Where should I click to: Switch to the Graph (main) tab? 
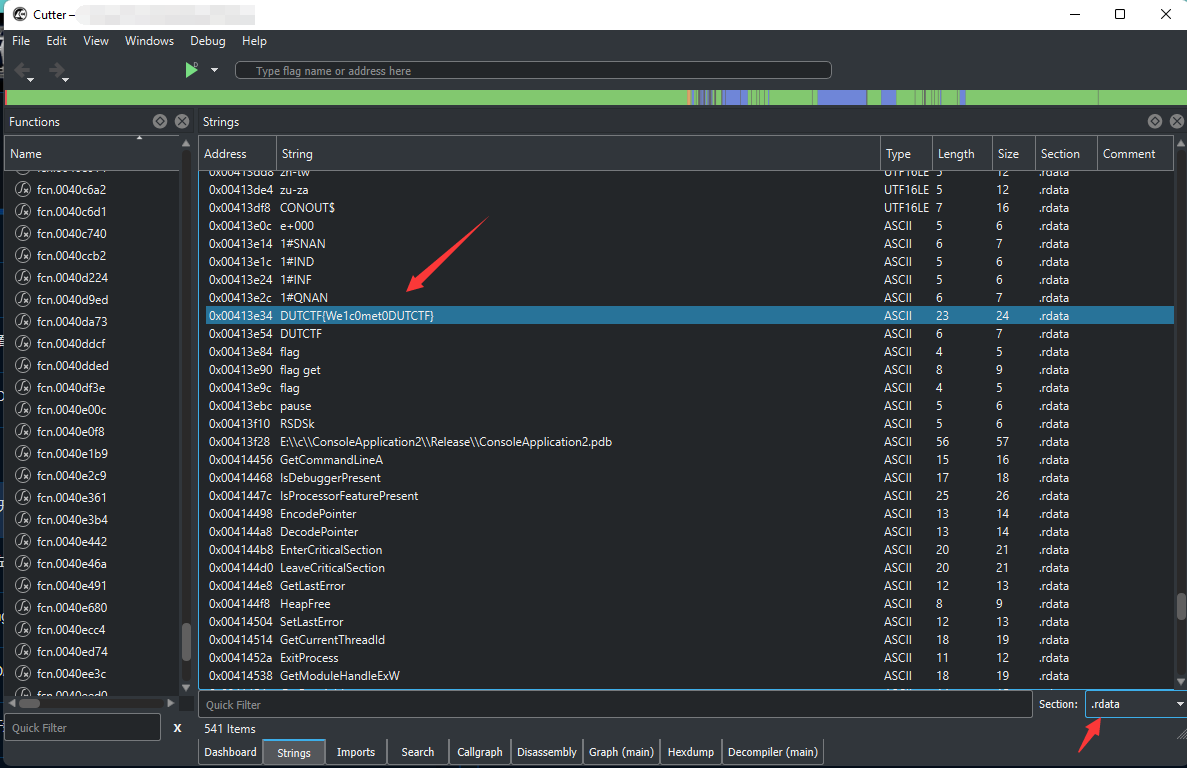(622, 752)
